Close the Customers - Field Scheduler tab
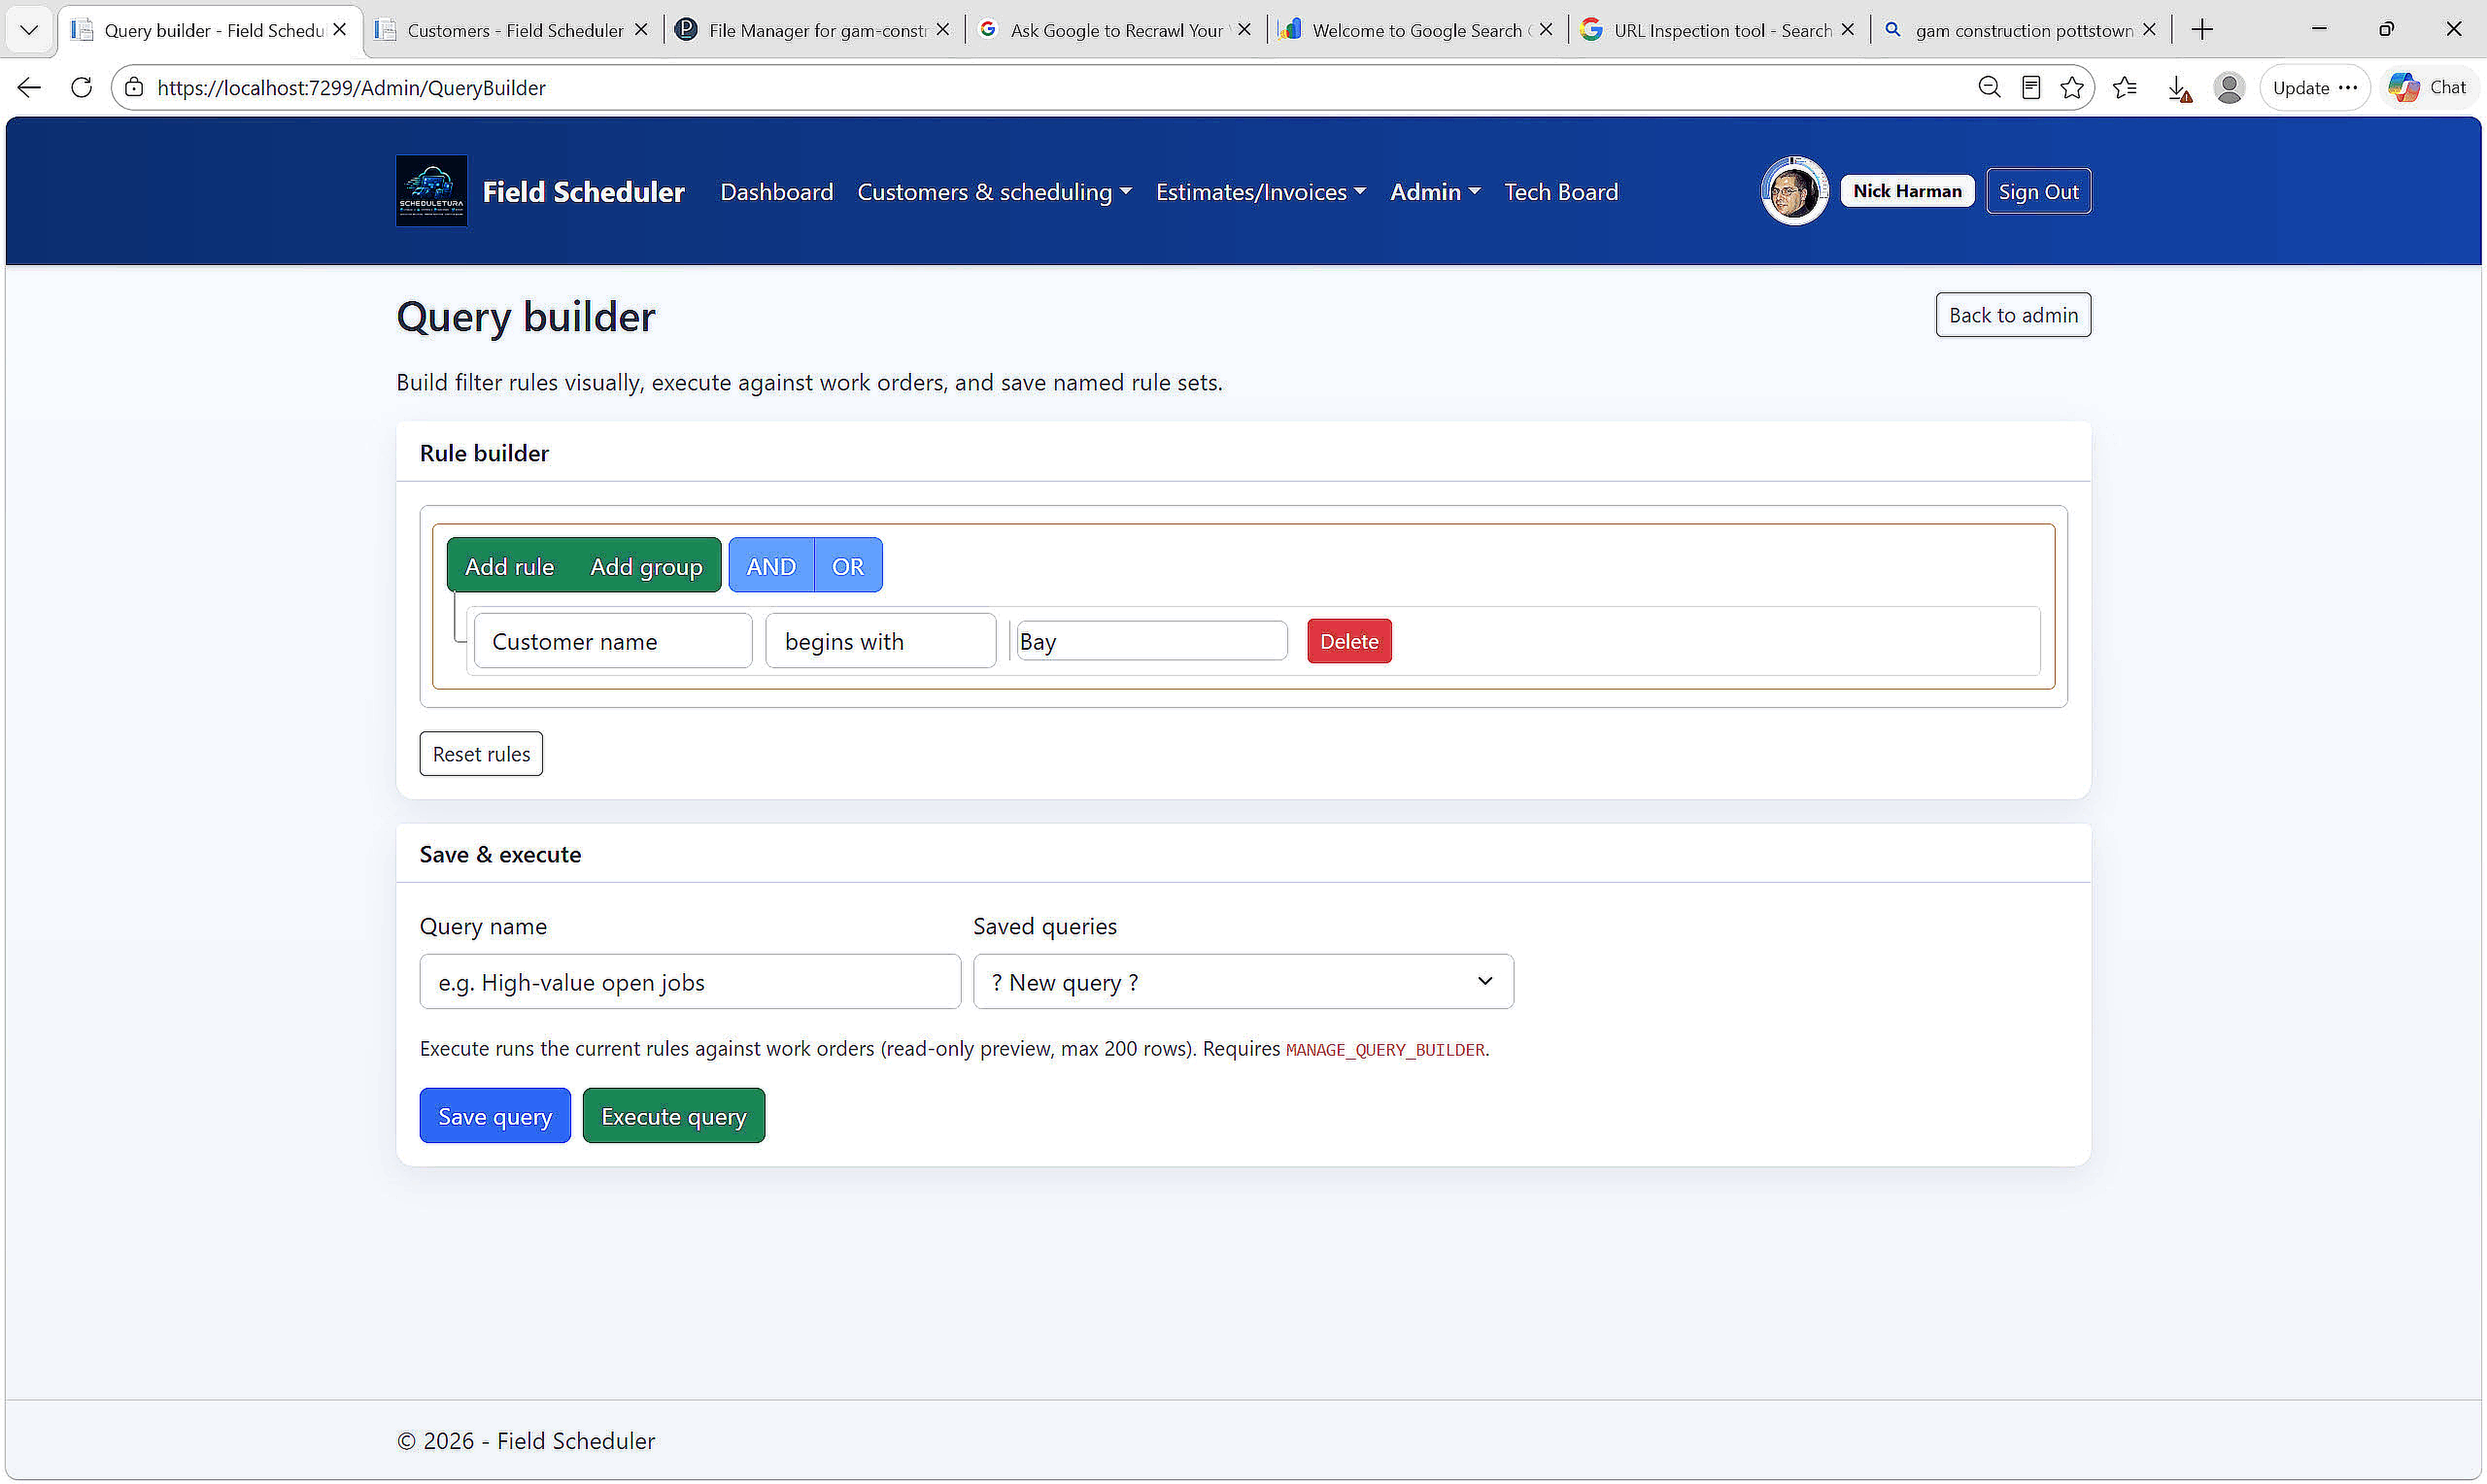The image size is (2487, 1484). [x=641, y=30]
